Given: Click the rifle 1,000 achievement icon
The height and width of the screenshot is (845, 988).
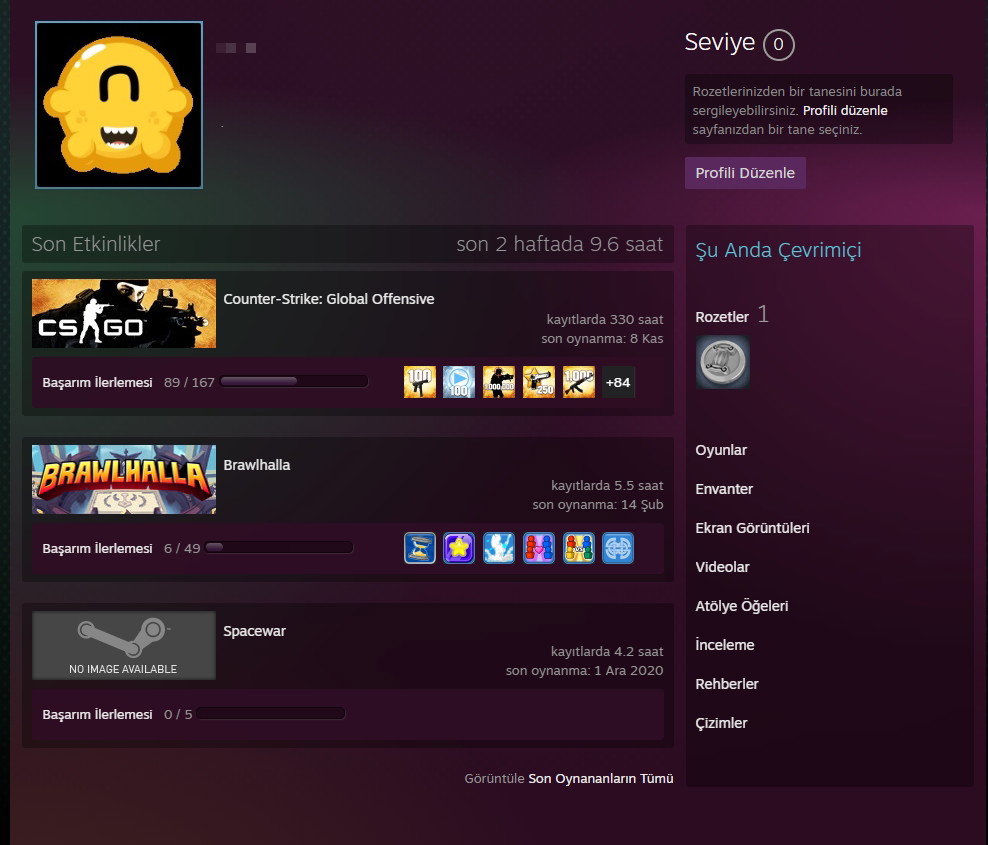Looking at the screenshot, I should (x=578, y=382).
